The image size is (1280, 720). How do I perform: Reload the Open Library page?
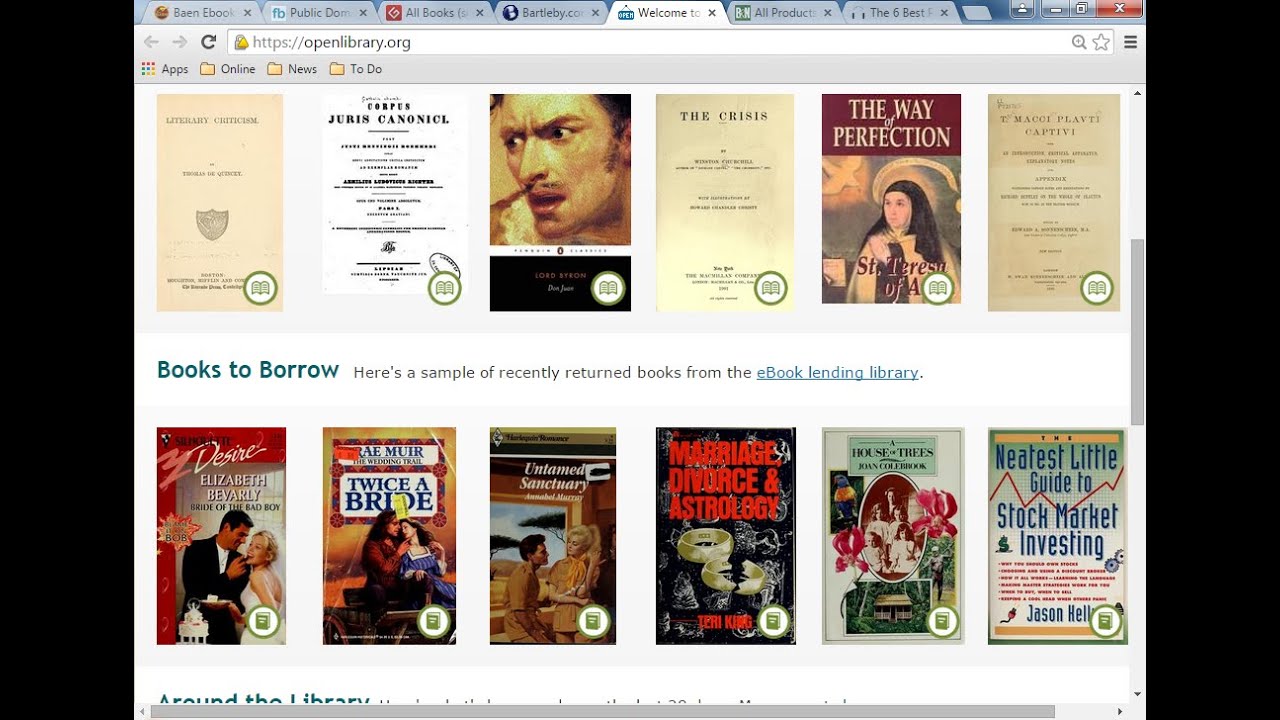[208, 42]
